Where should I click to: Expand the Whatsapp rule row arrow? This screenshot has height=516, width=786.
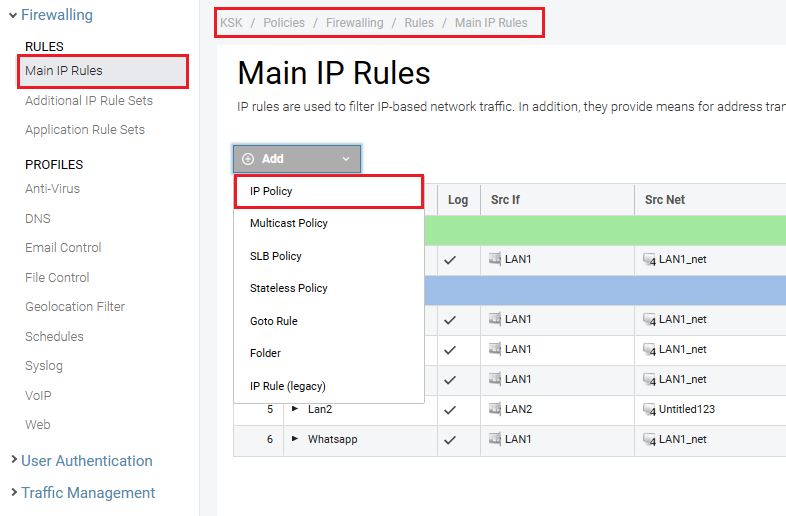pyautogui.click(x=295, y=439)
